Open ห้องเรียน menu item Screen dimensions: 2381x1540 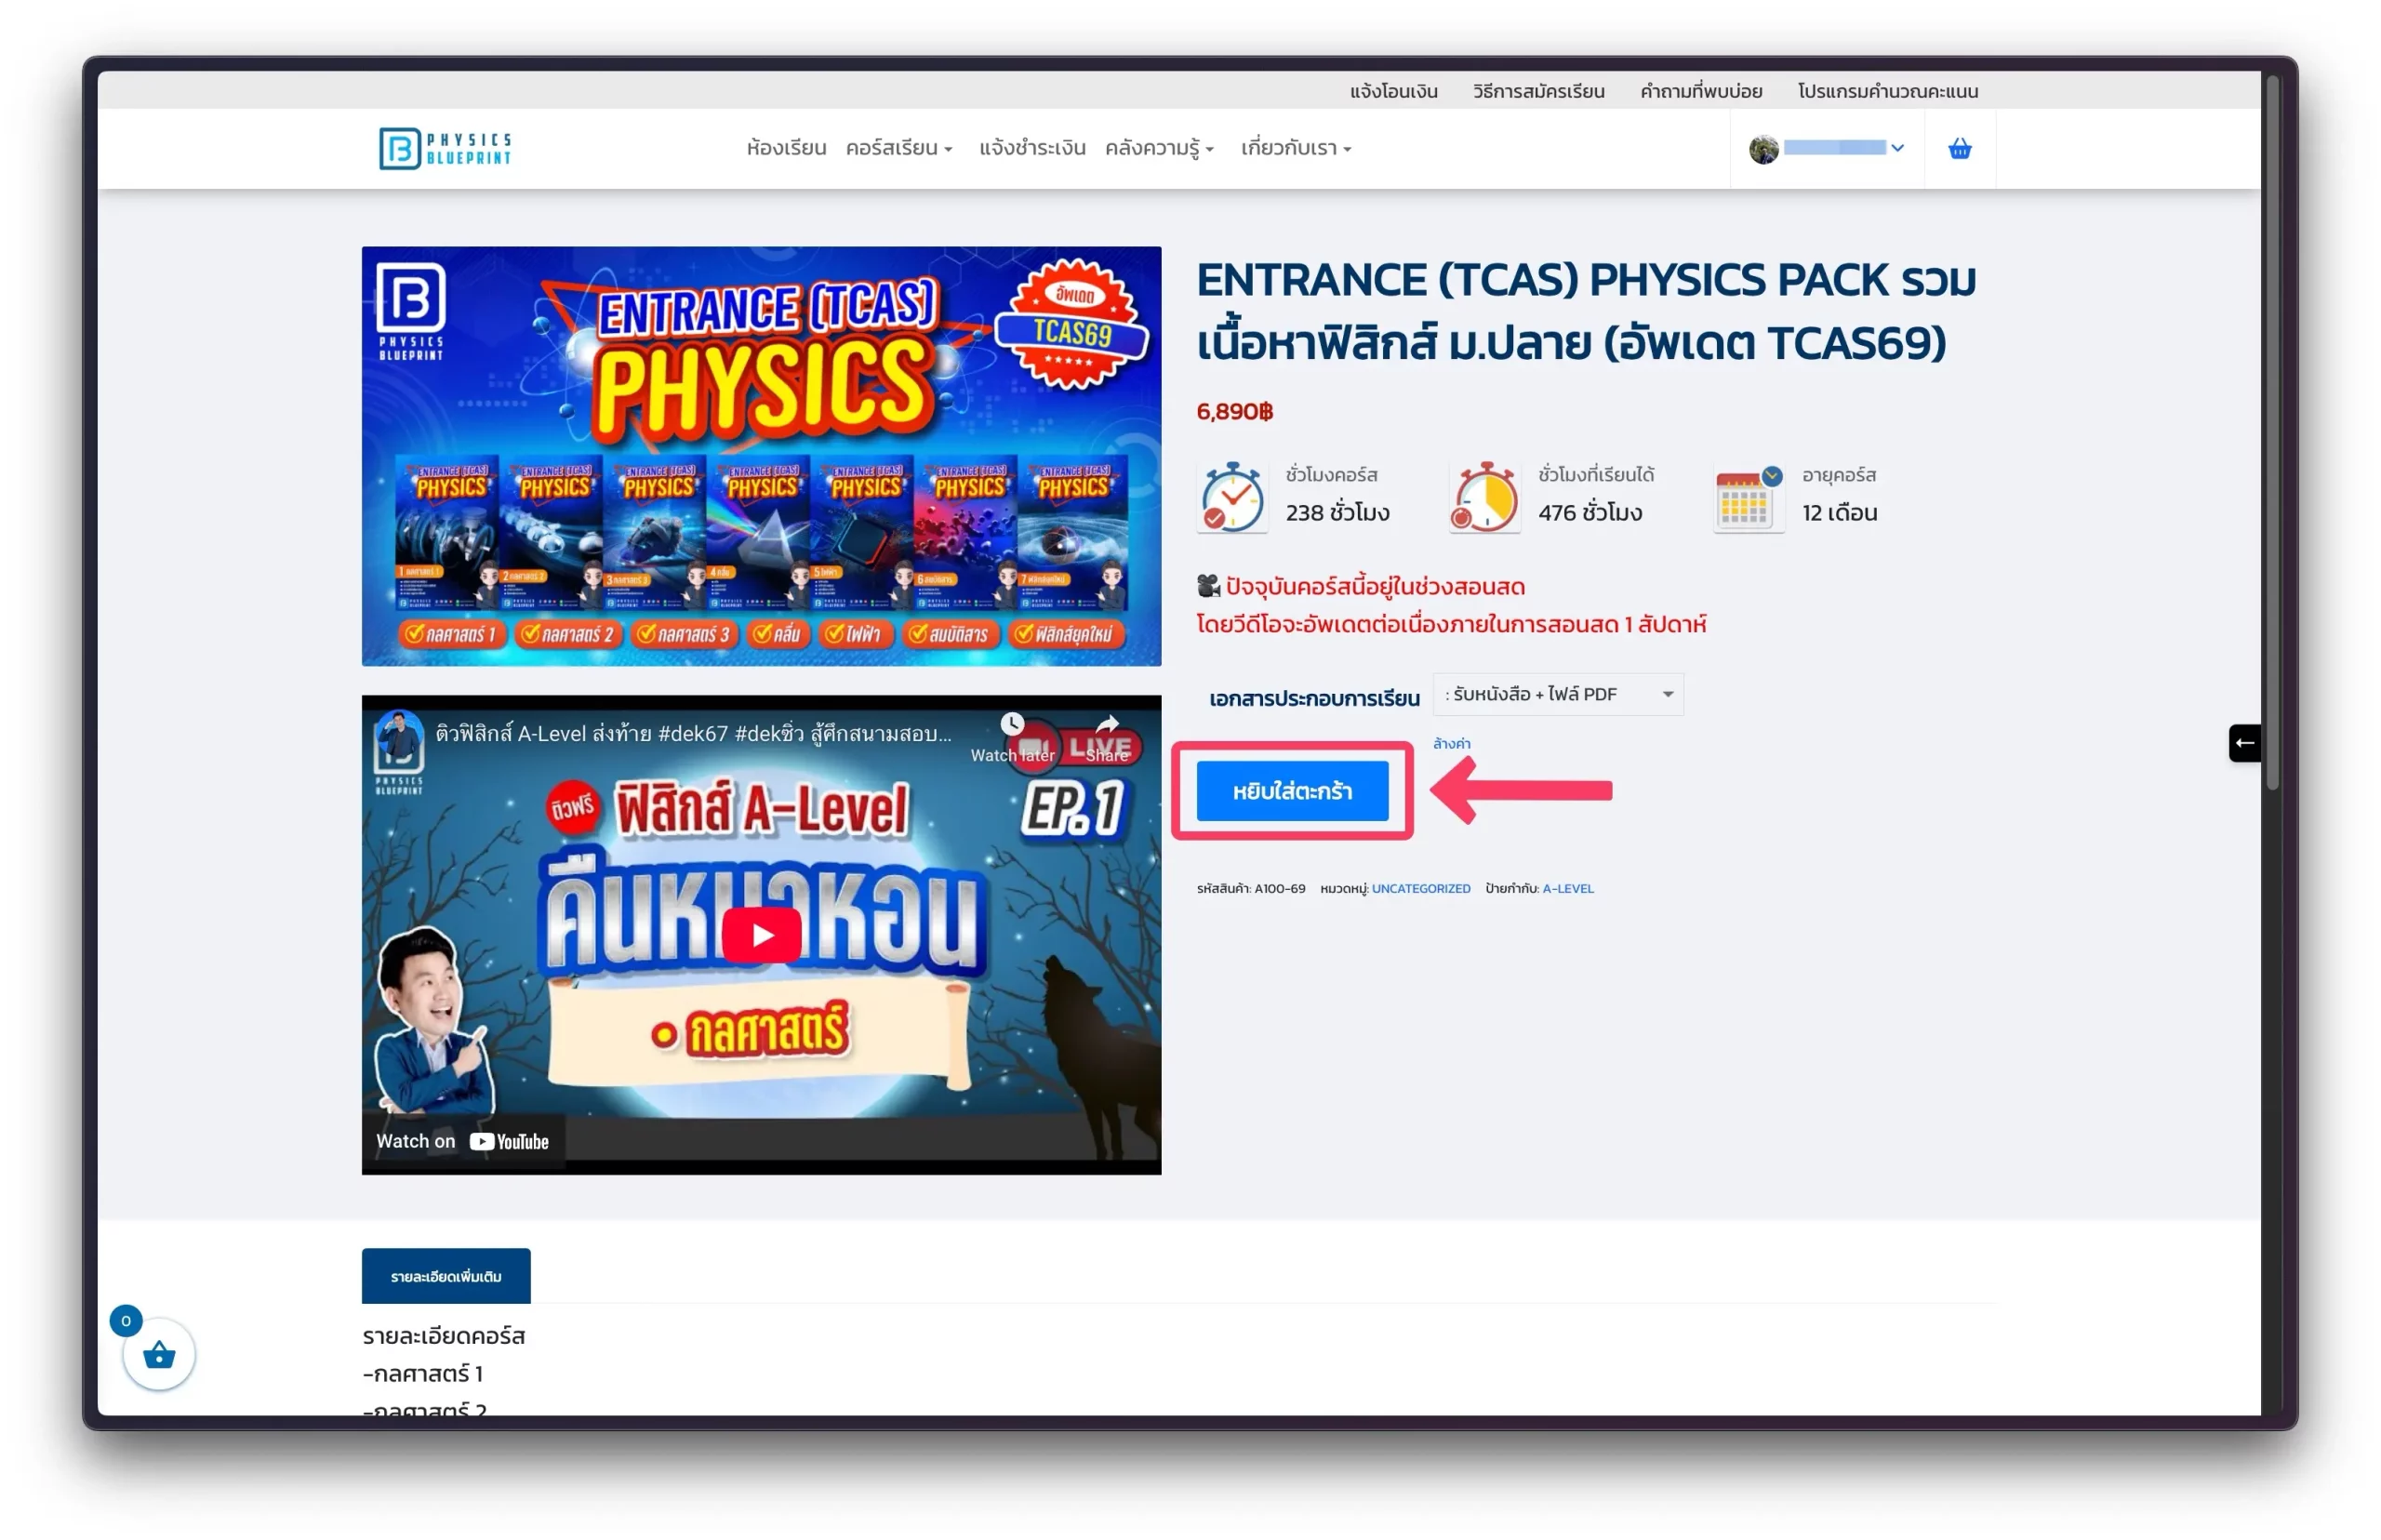(x=786, y=148)
